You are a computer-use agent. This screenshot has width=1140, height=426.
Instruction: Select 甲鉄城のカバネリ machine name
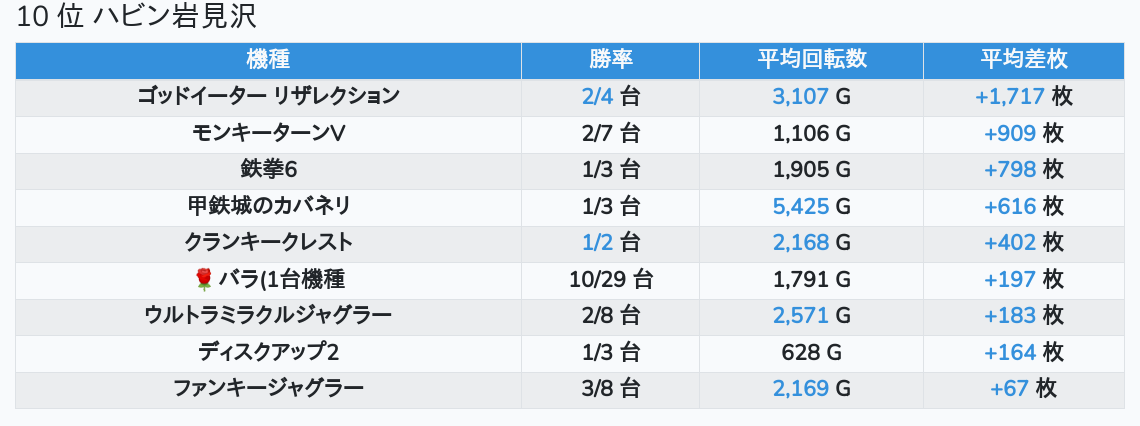(x=268, y=206)
